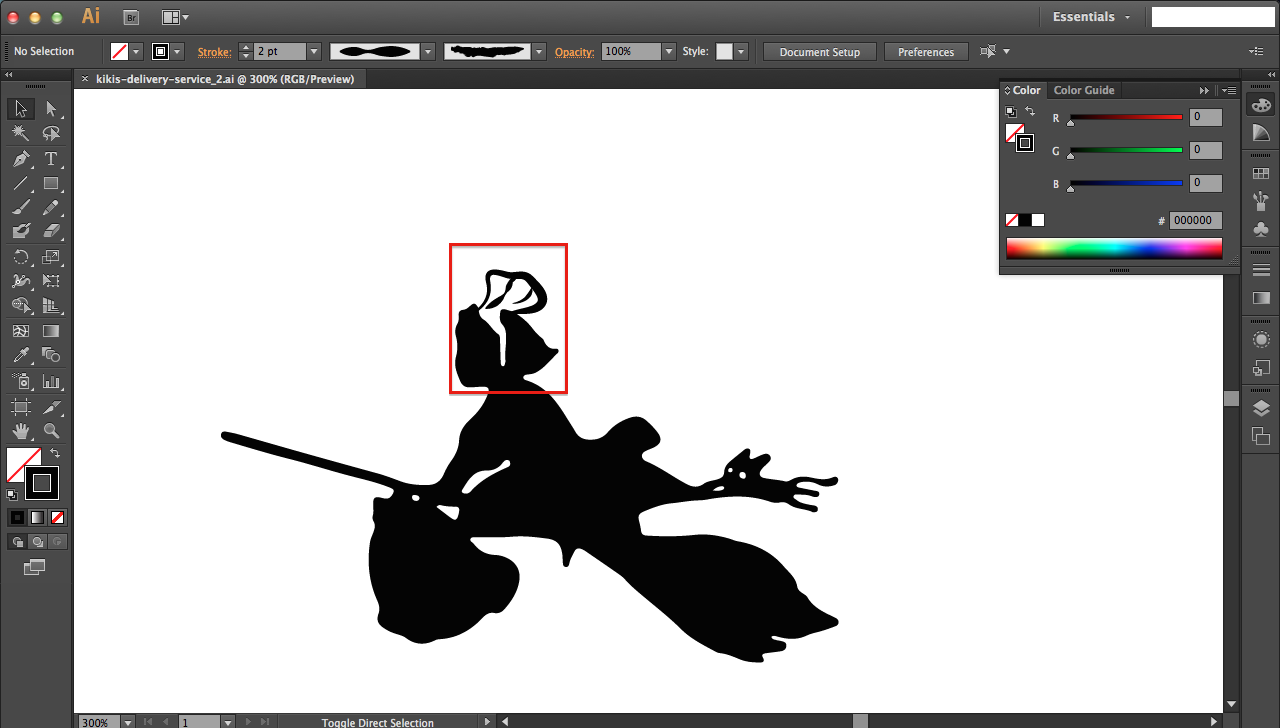Select the Pen tool
The height and width of the screenshot is (728, 1280).
(21, 159)
